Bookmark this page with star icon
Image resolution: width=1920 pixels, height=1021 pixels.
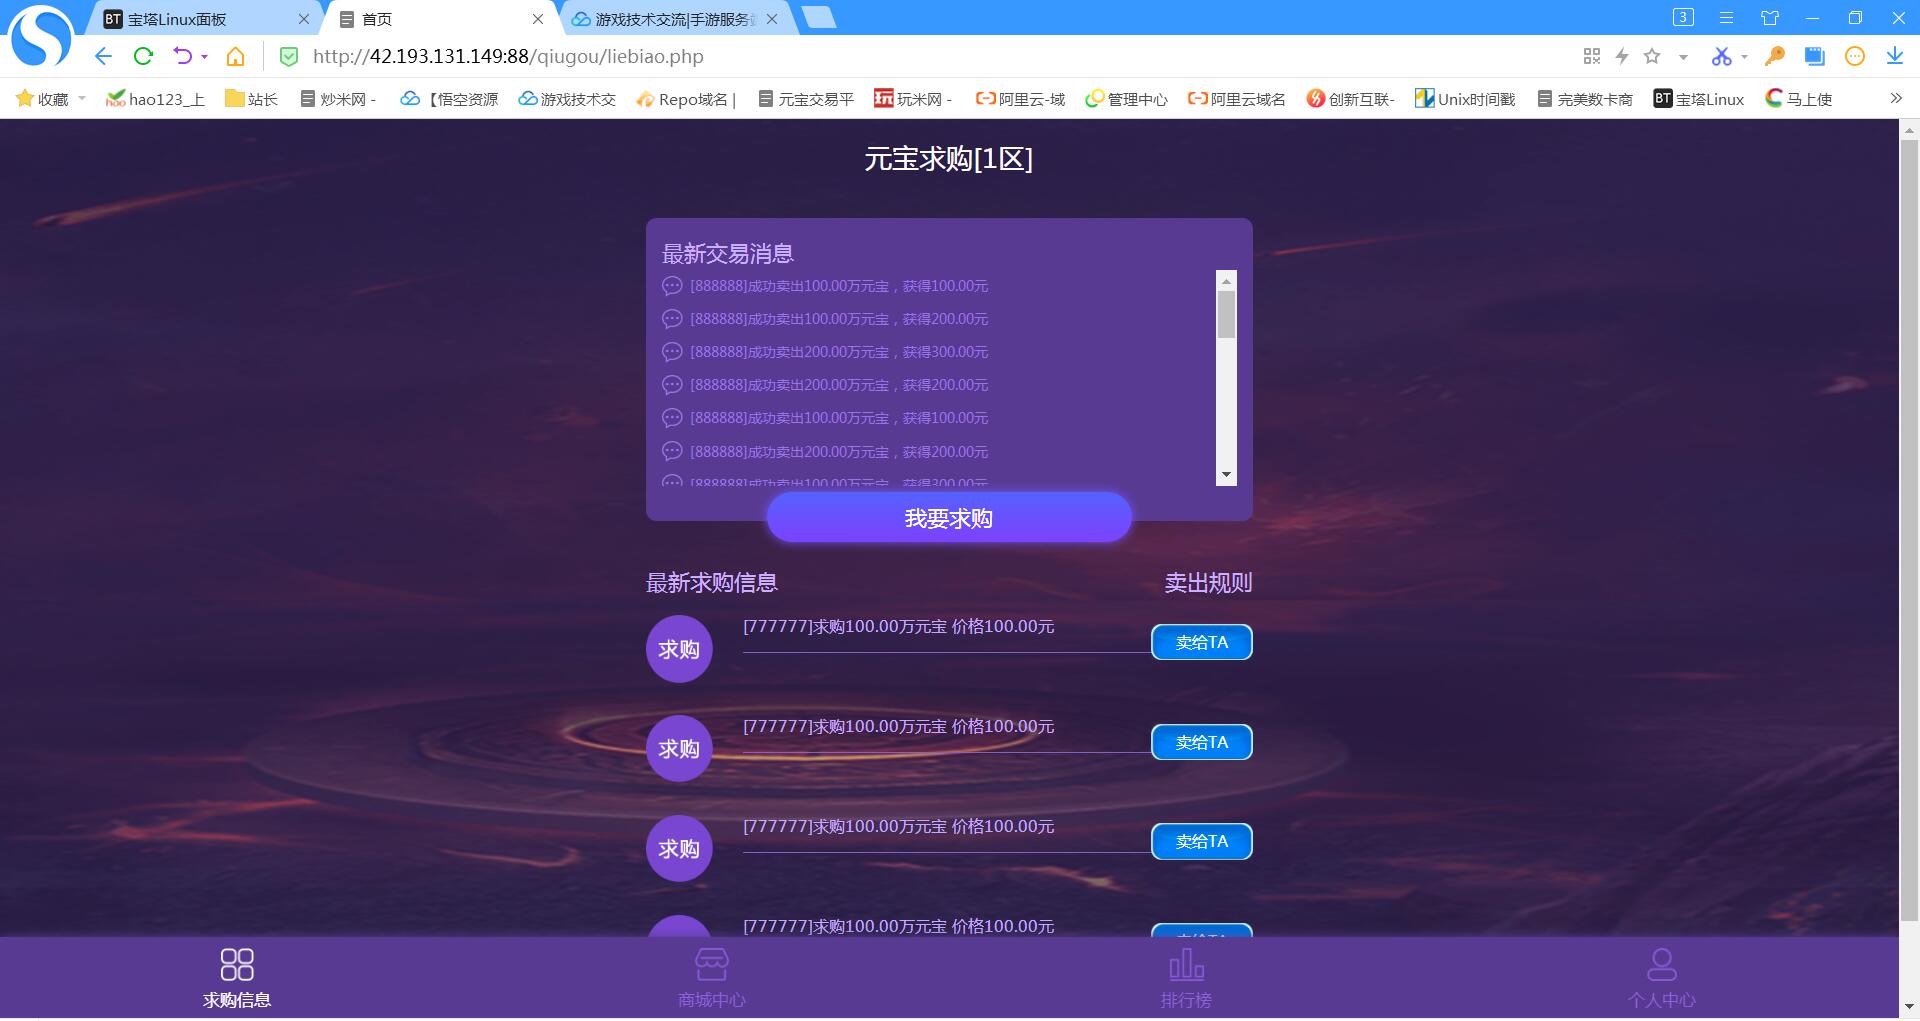coord(1652,56)
